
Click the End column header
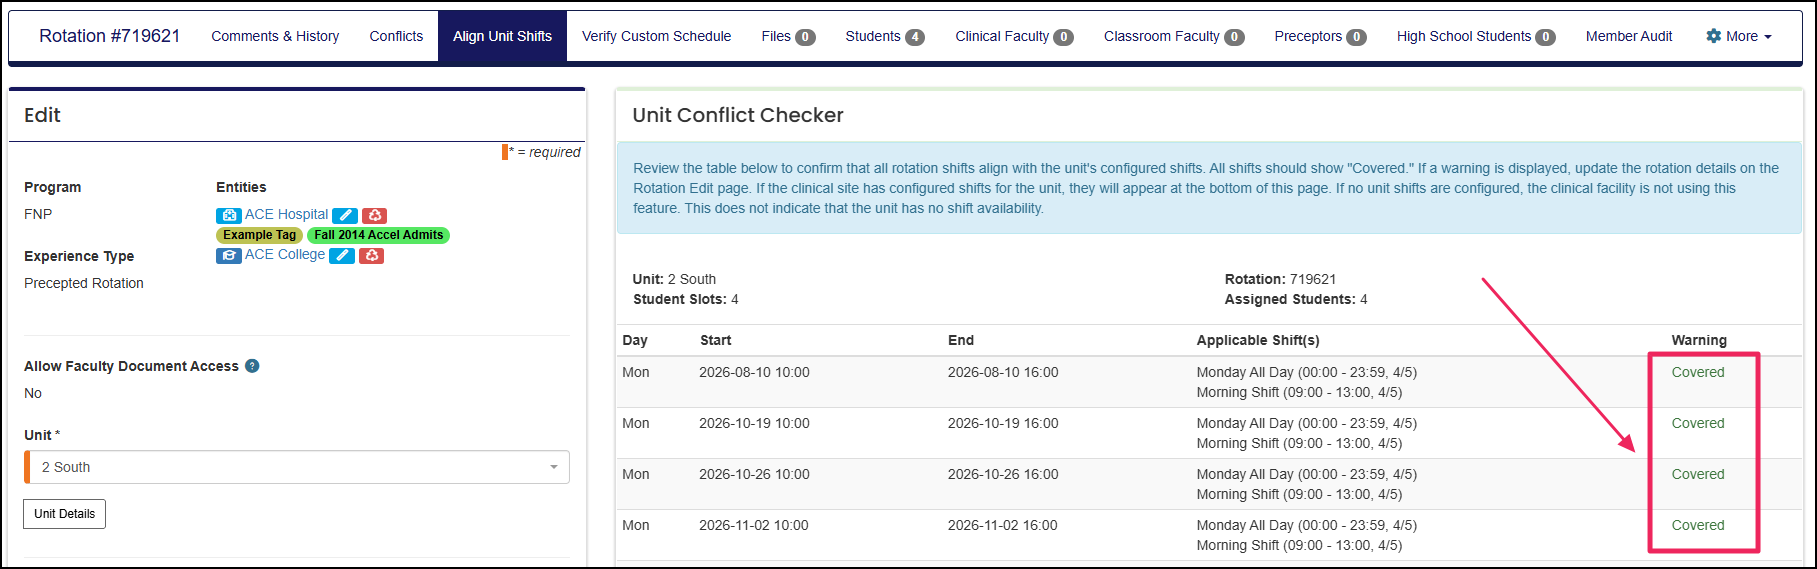(x=961, y=340)
